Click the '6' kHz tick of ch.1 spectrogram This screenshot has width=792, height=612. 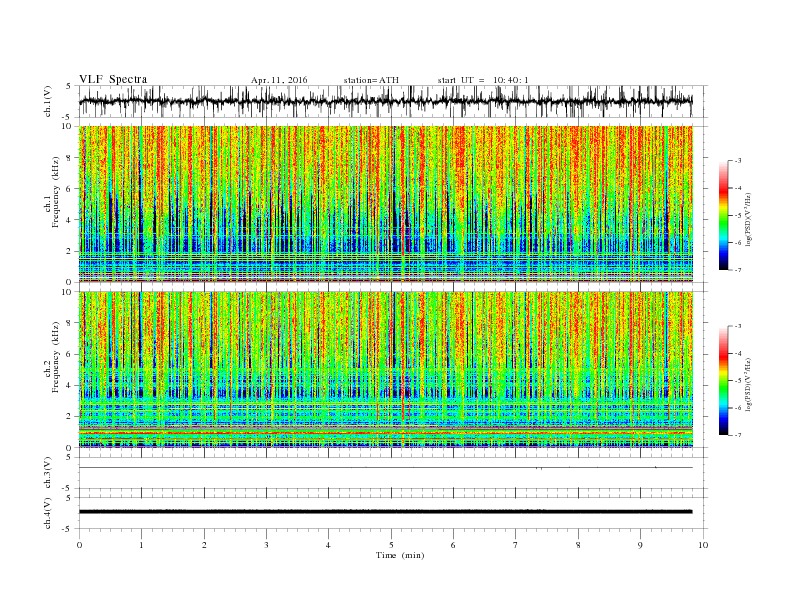pos(70,189)
